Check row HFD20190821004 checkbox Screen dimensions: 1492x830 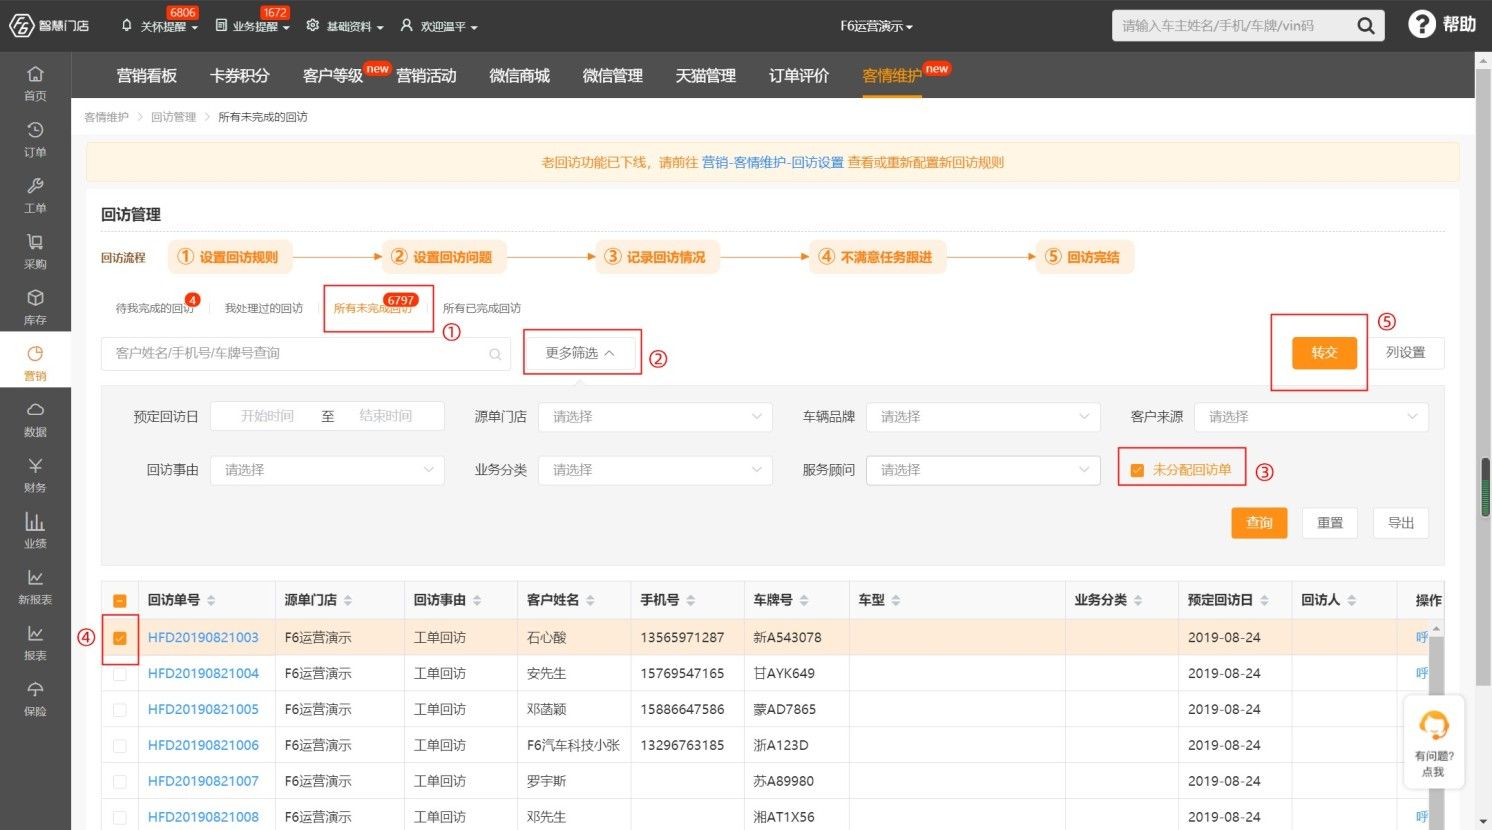pyautogui.click(x=120, y=674)
